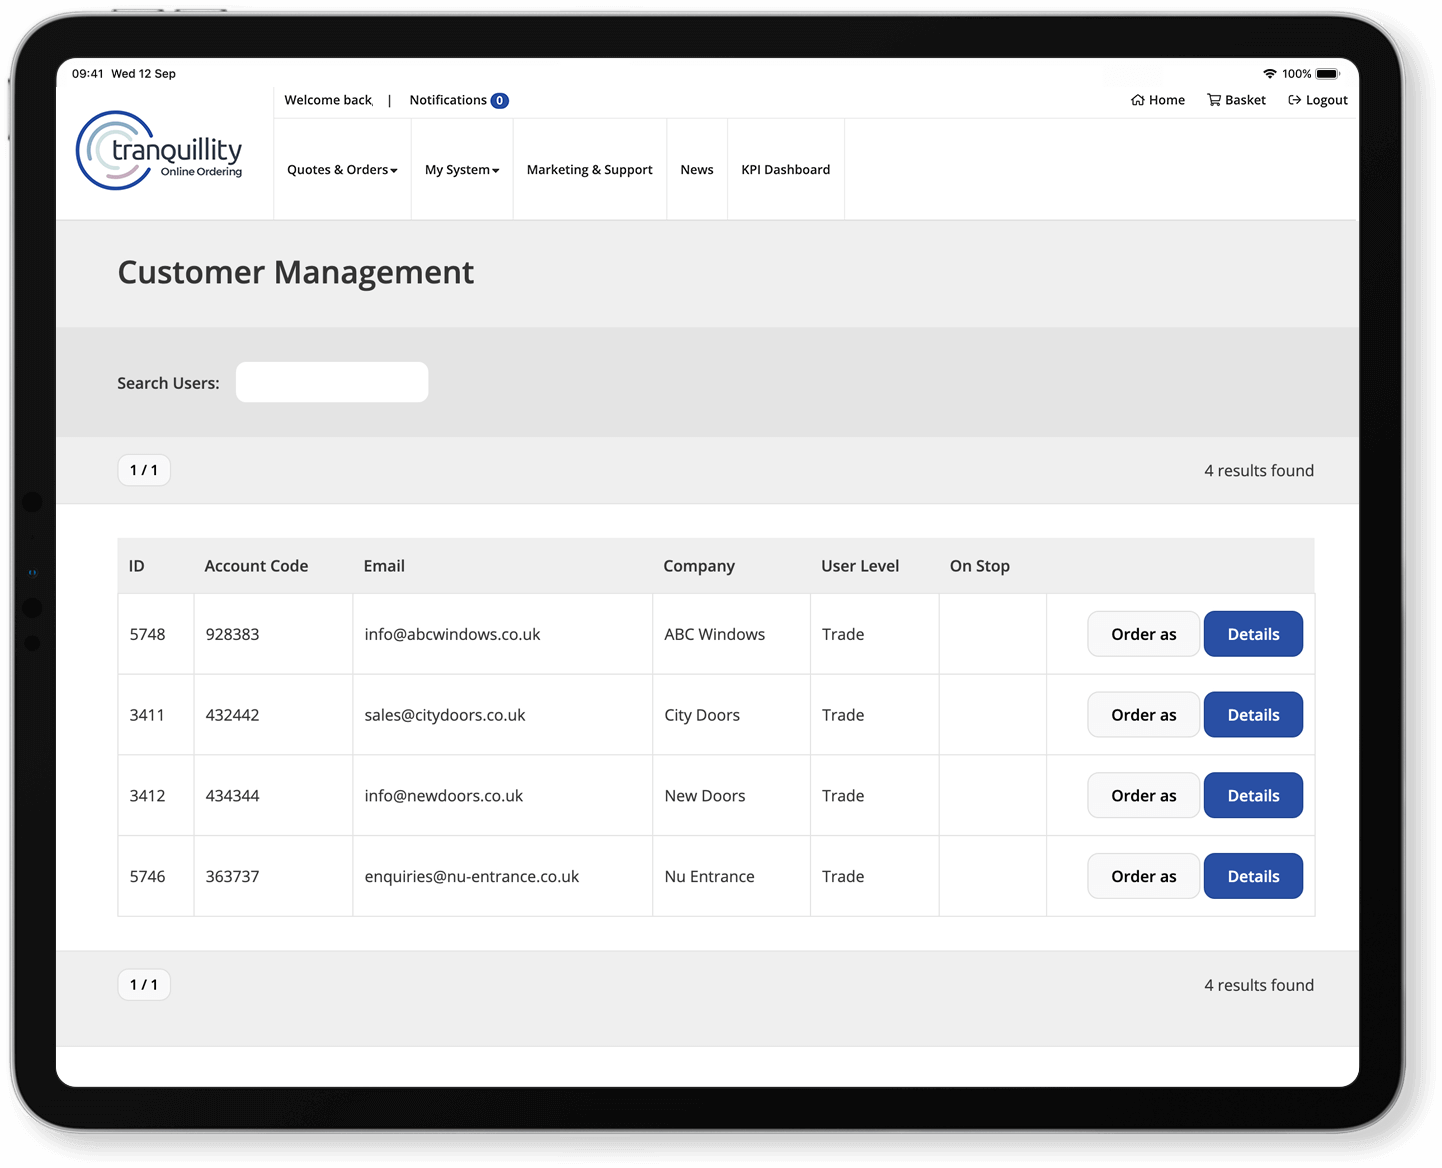Click the Search Users input field
This screenshot has height=1168, width=1442.
coord(332,382)
